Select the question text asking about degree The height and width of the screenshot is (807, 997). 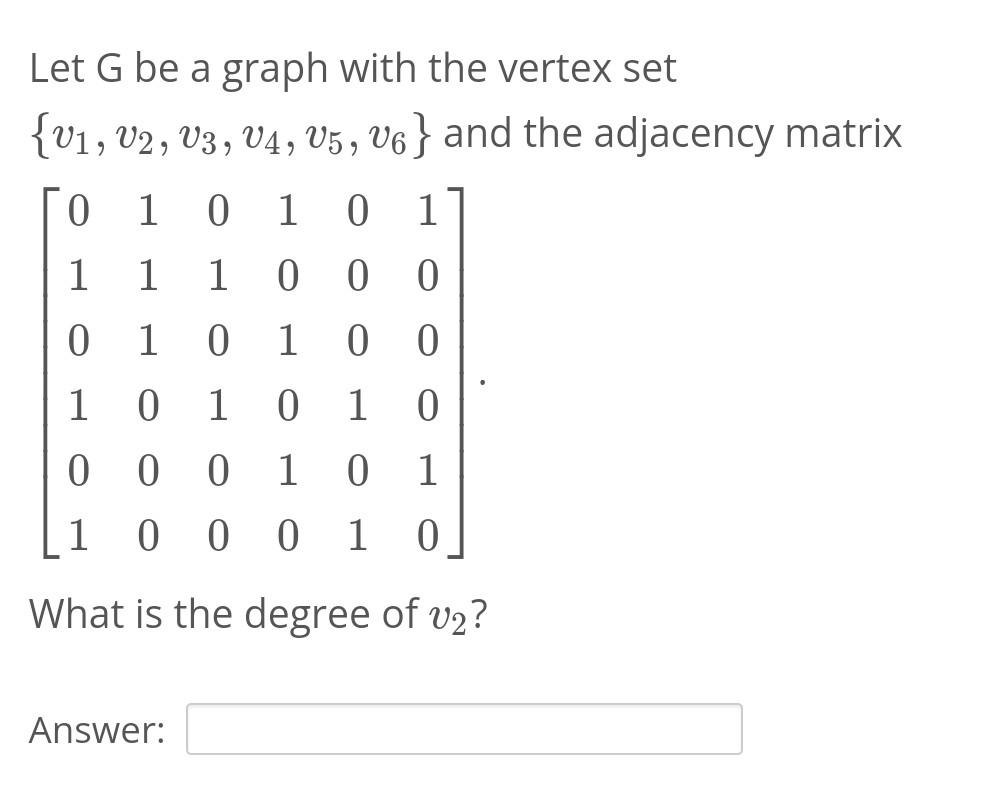pyautogui.click(x=260, y=613)
